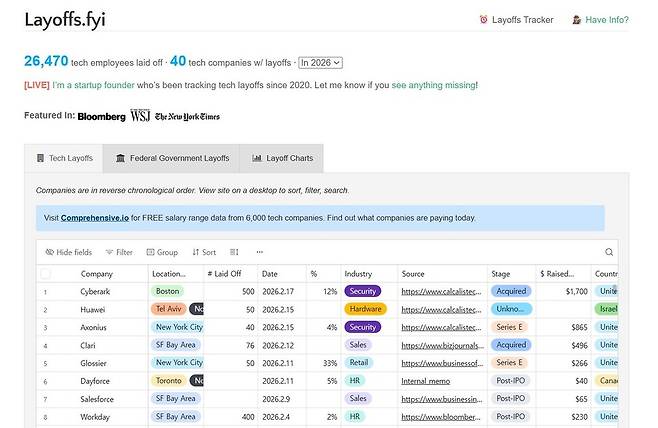Switch to Federal Government Layoffs tab
Viewport: 658px width, 428px height.
171,158
